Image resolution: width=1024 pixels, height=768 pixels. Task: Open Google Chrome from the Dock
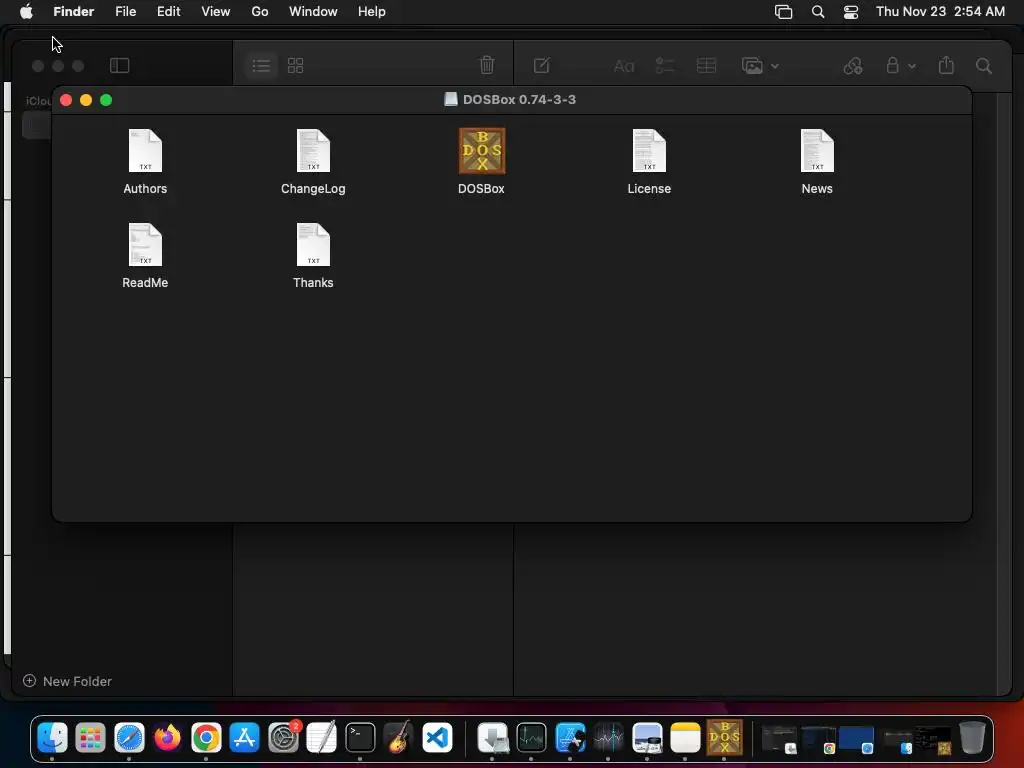206,738
